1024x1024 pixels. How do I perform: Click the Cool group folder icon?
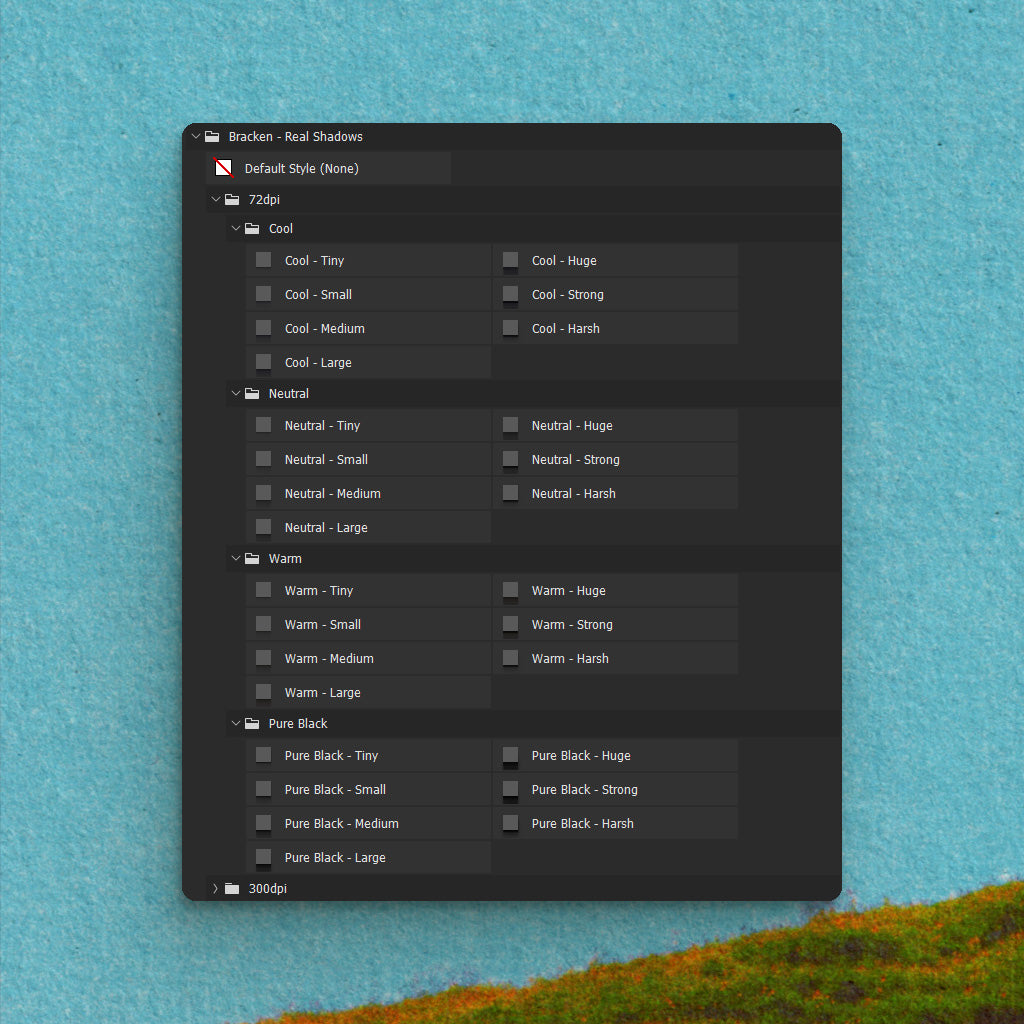tap(252, 229)
